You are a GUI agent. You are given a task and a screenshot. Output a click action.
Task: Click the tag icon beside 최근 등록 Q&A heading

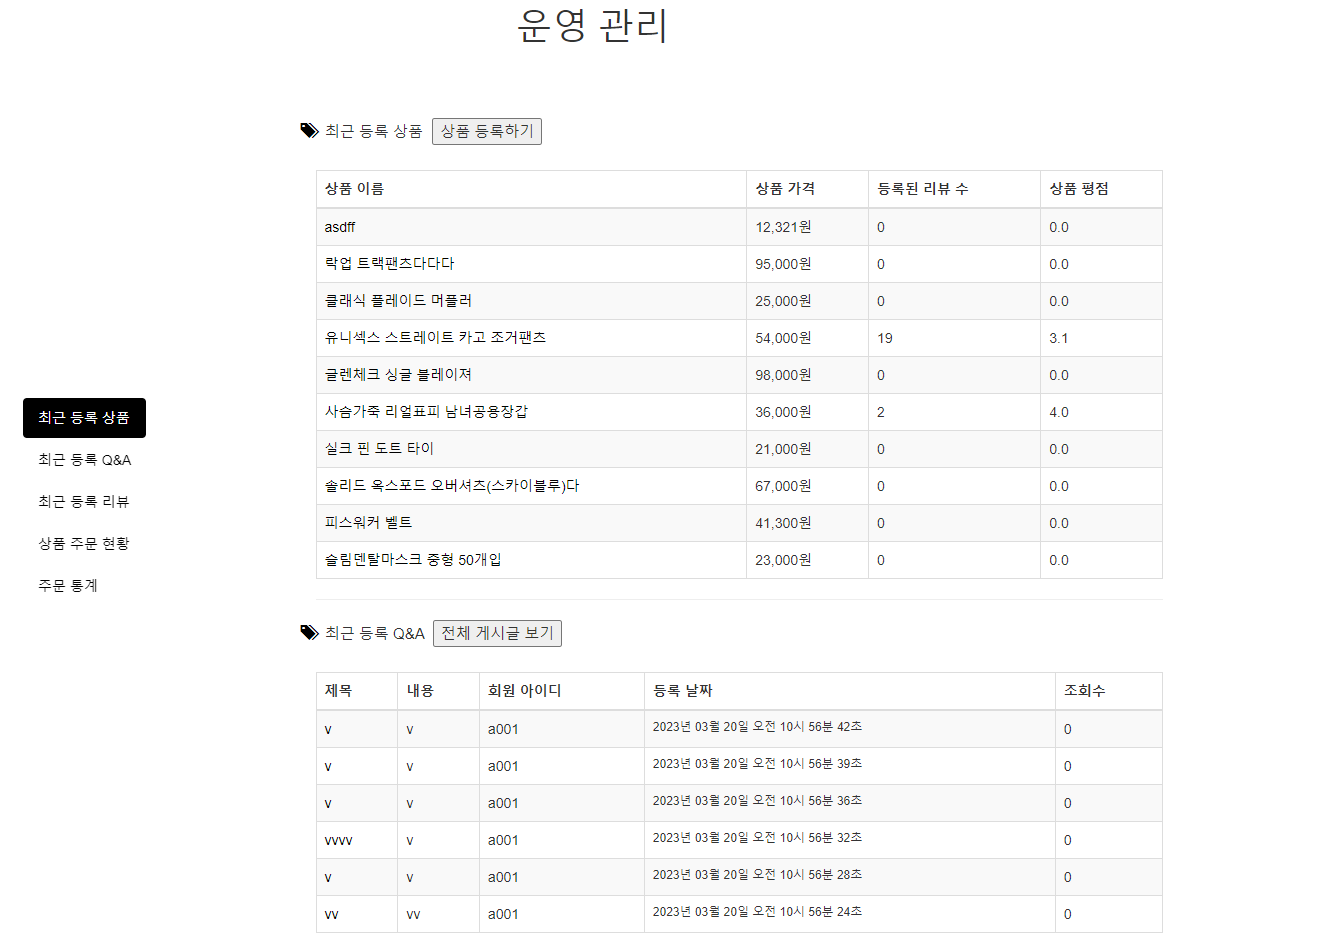[306, 632]
